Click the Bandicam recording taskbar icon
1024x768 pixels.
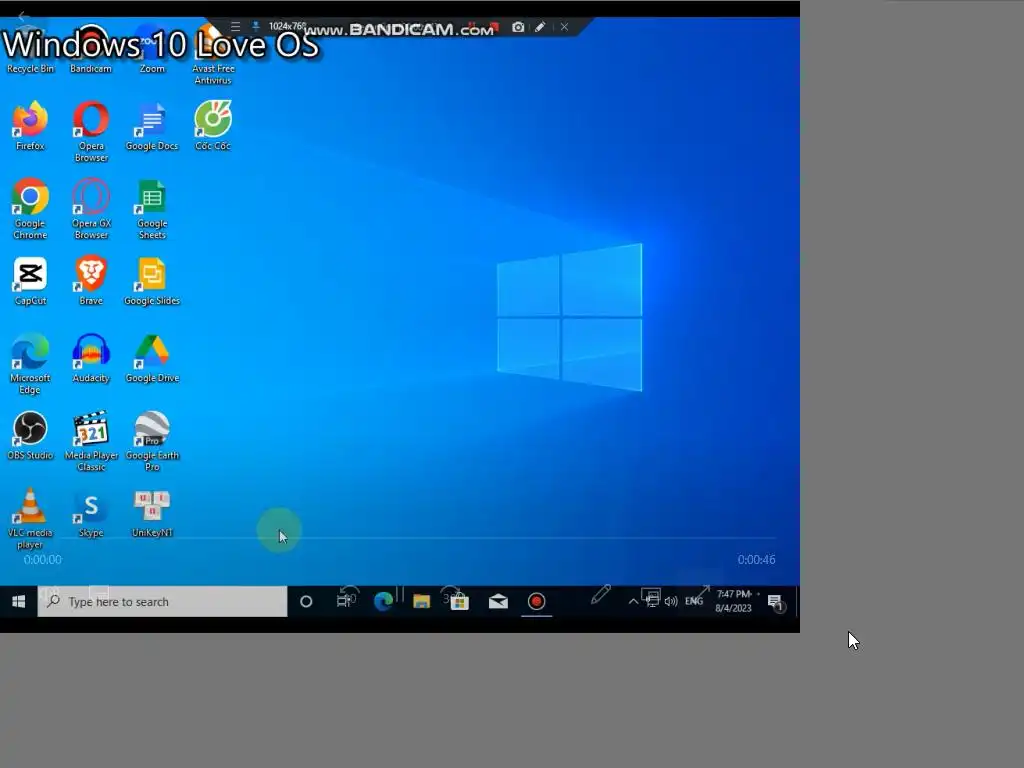[x=536, y=601]
